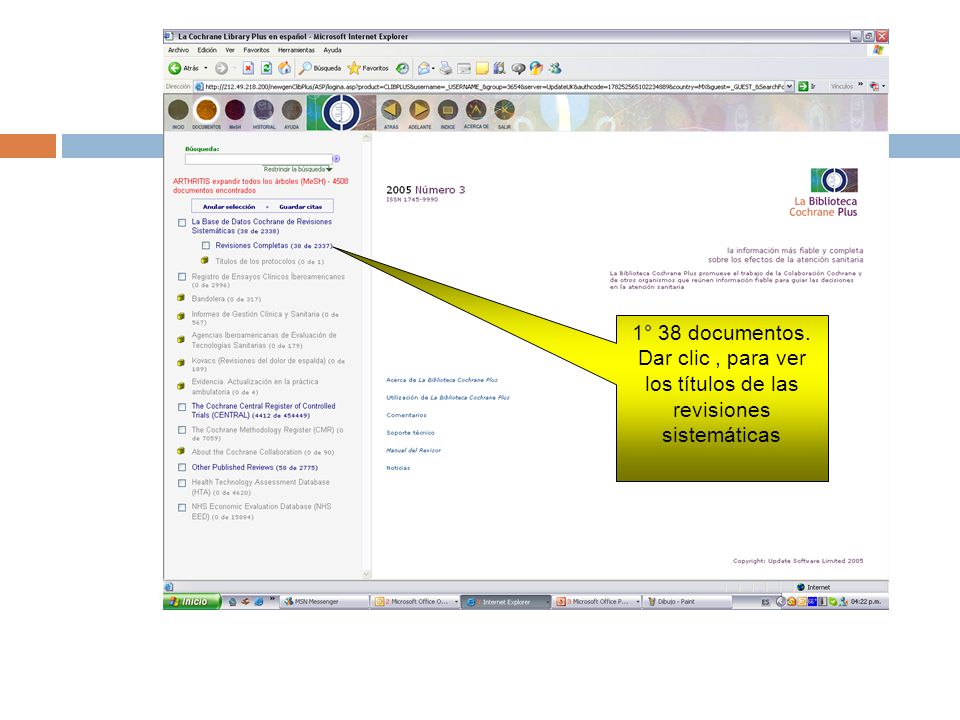Check NHS Economic Evaluation Database checkbox
This screenshot has width=960, height=720.
tap(182, 508)
